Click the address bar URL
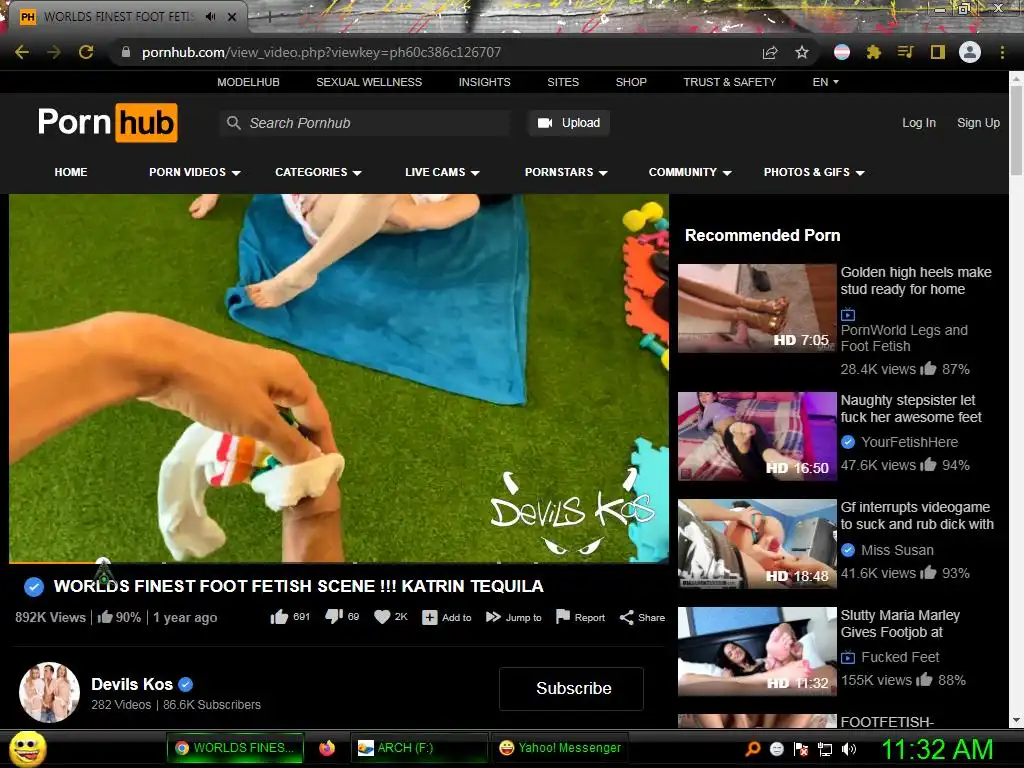1024x768 pixels. click(321, 52)
